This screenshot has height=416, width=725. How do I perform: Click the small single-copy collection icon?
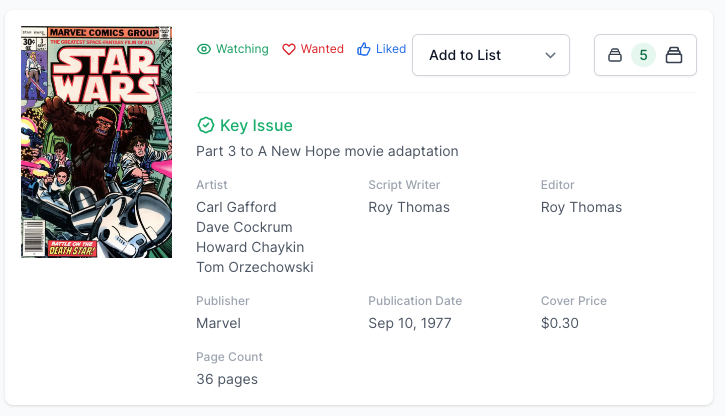tap(615, 56)
